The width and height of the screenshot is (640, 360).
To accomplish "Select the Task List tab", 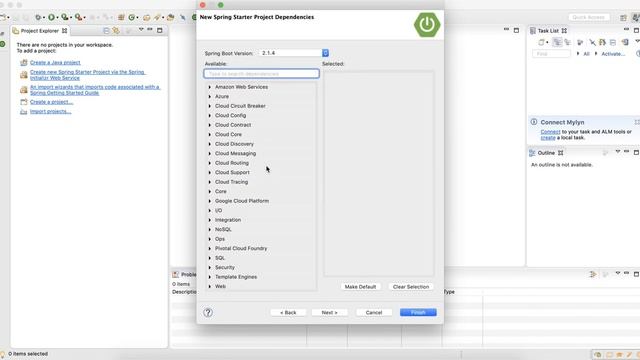I will tap(548, 31).
